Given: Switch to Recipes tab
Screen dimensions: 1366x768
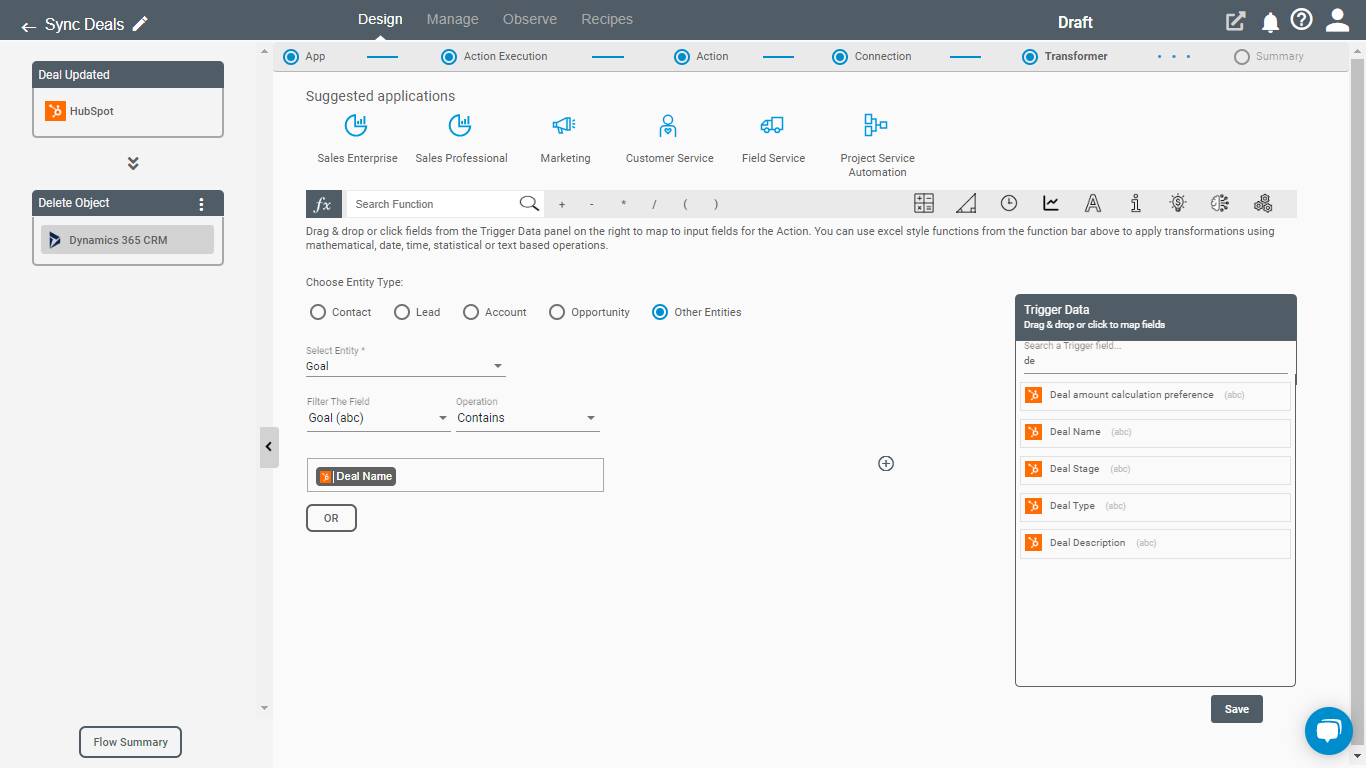Looking at the screenshot, I should point(607,19).
